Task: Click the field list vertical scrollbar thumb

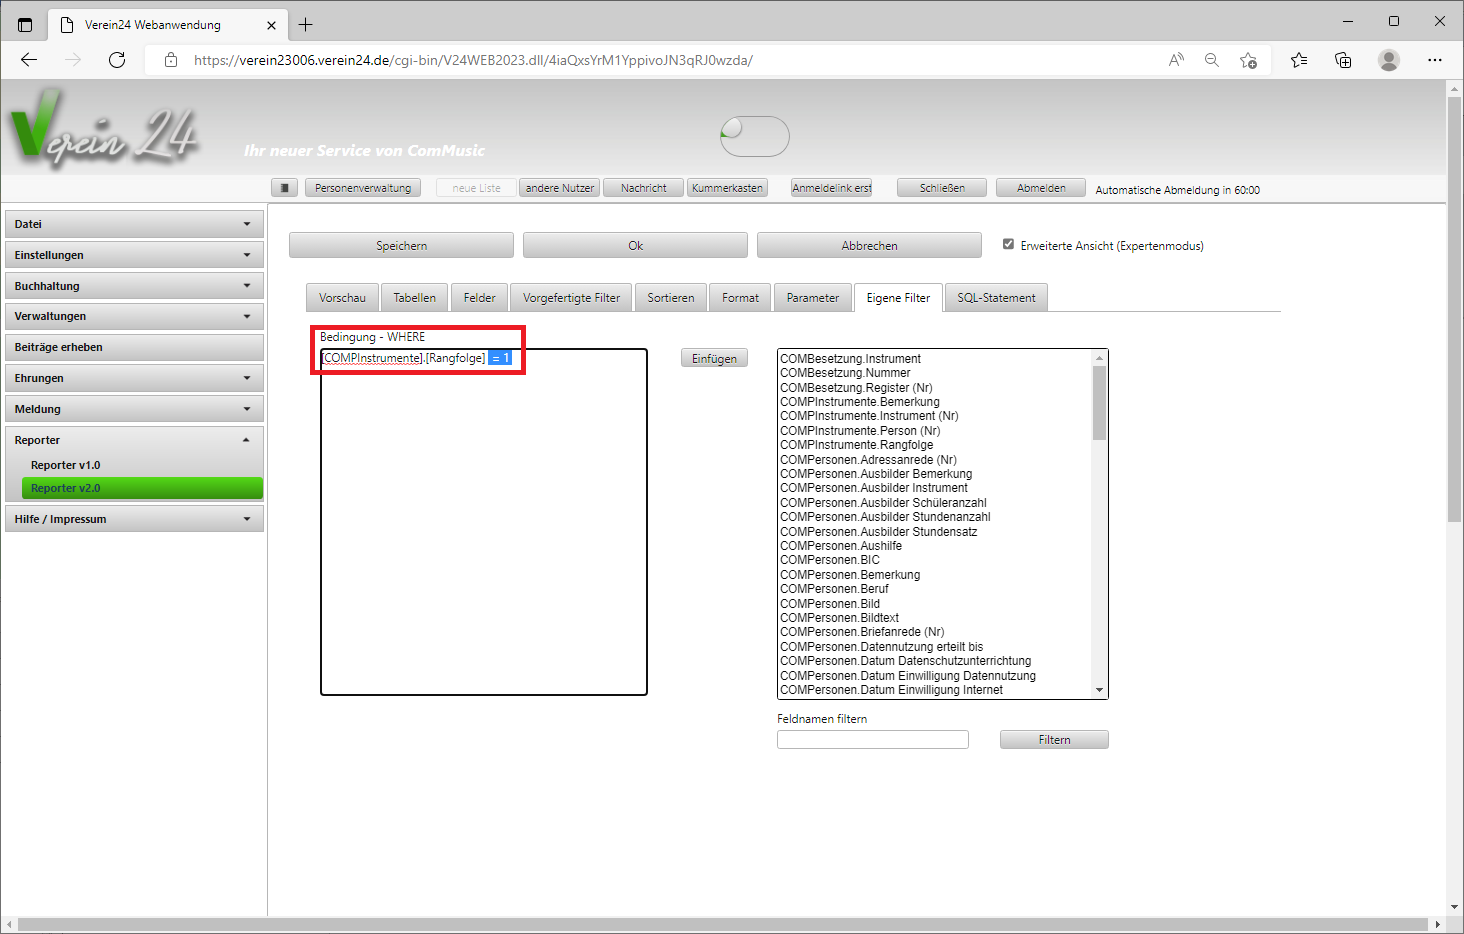Action: [1100, 402]
